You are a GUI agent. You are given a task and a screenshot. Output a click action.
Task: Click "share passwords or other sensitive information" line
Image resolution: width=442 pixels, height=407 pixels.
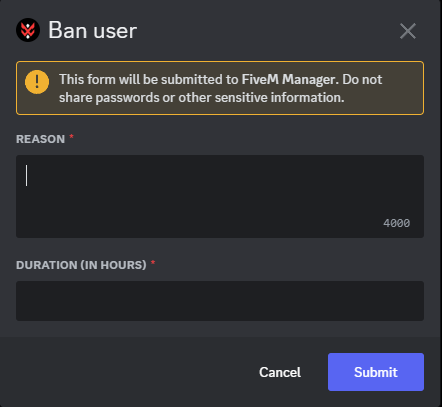tap(202, 98)
